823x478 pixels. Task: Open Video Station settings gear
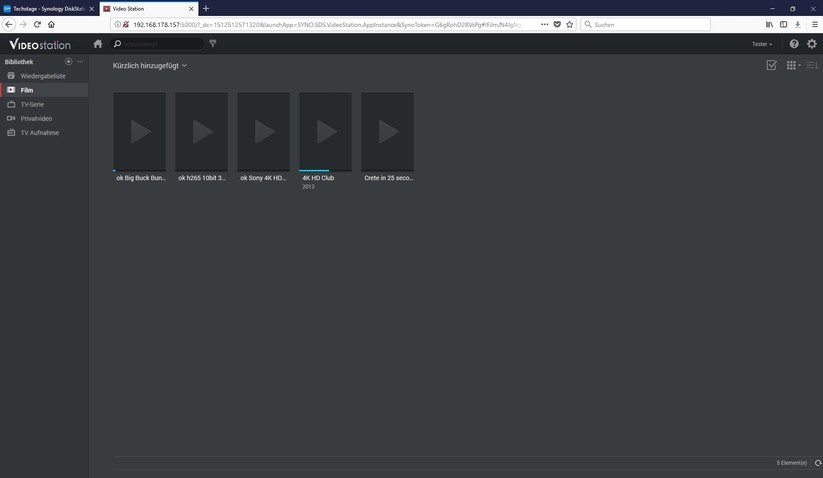812,44
